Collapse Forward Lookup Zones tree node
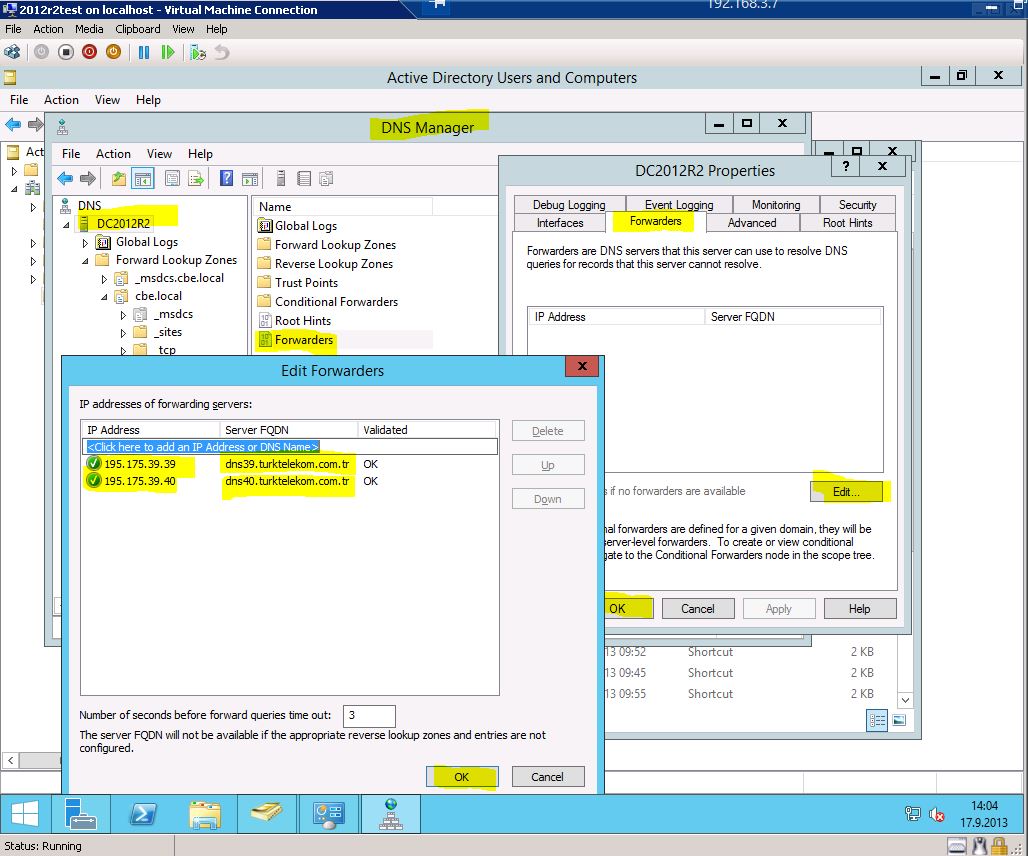The height and width of the screenshot is (856, 1028). [85, 261]
